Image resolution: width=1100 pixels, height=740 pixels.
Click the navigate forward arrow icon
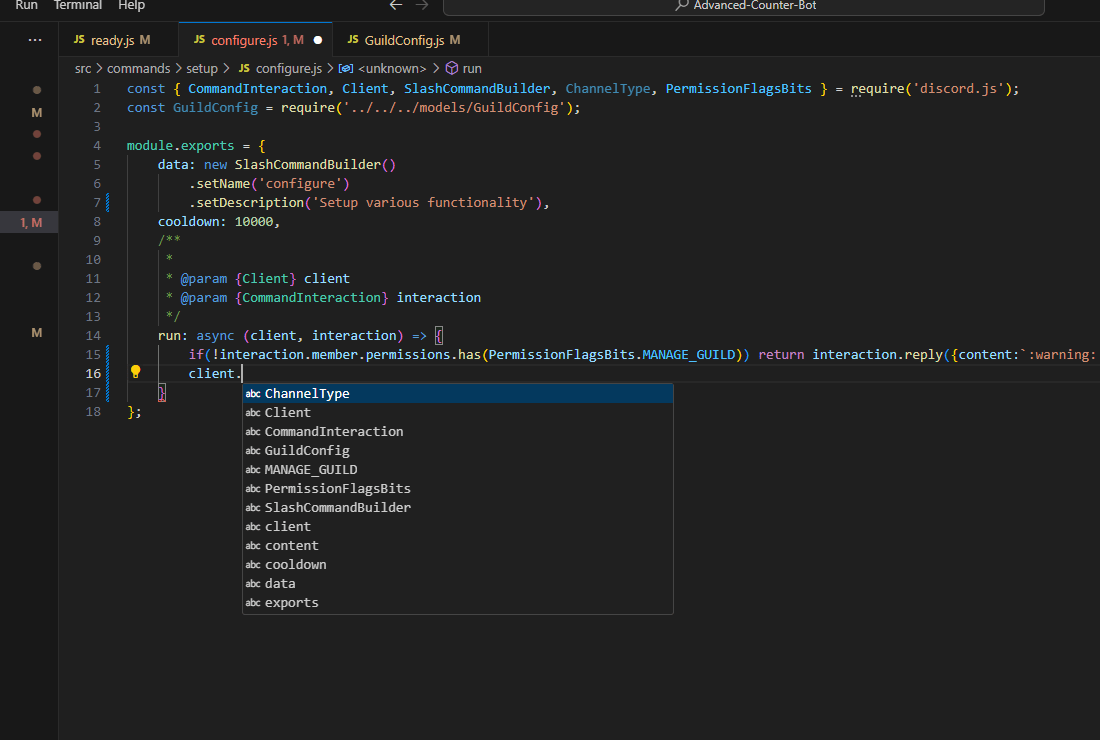pos(419,5)
